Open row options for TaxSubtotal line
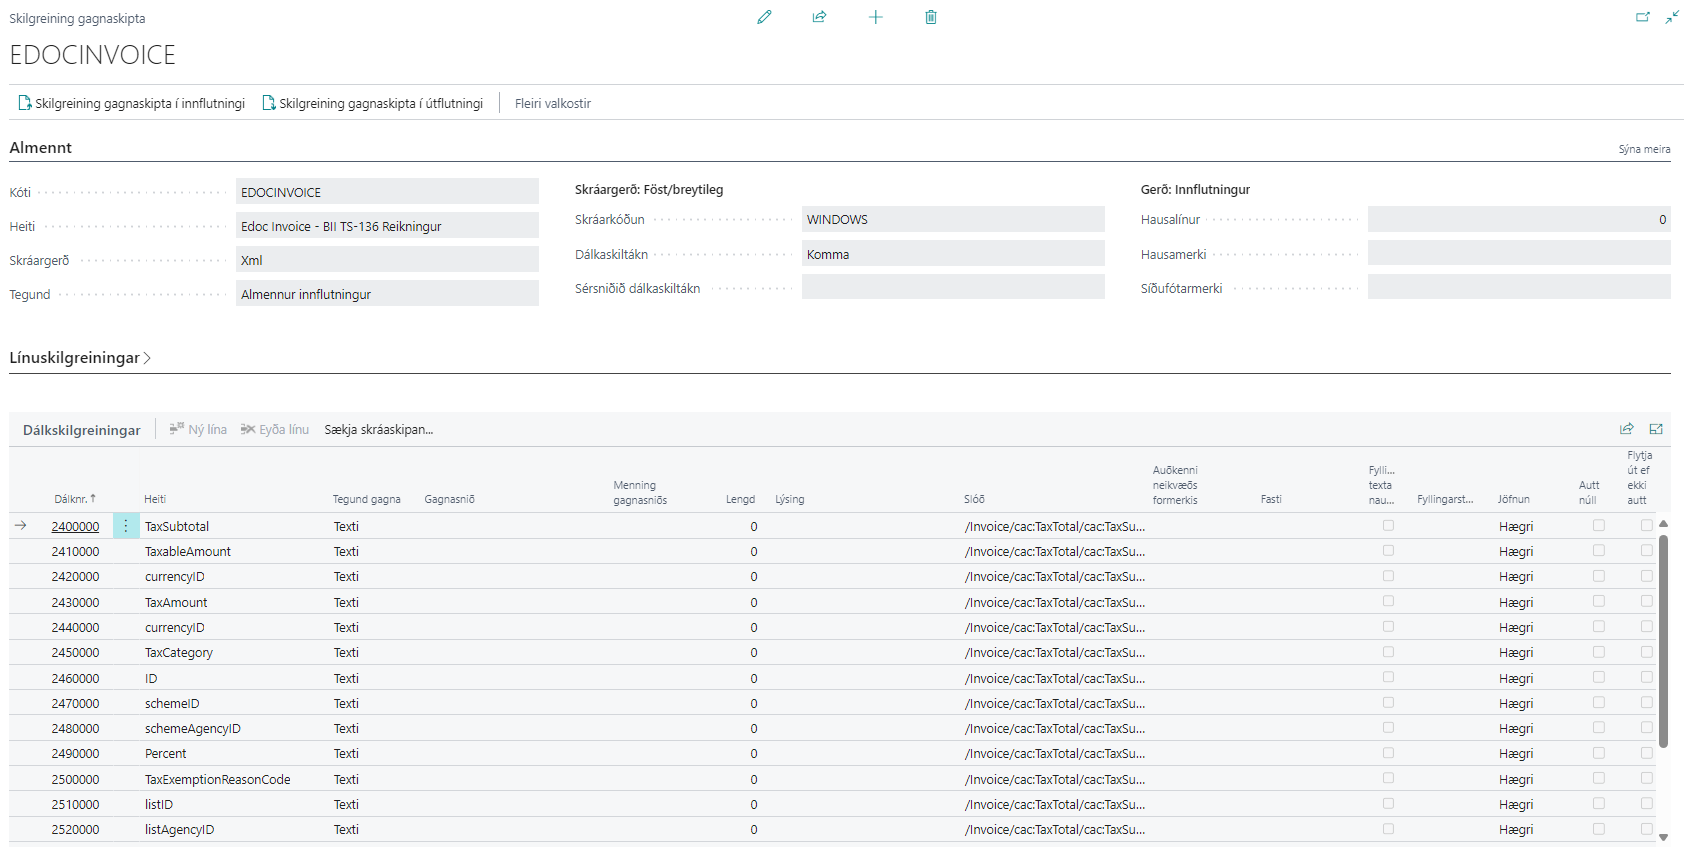The height and width of the screenshot is (847, 1684). tap(126, 526)
